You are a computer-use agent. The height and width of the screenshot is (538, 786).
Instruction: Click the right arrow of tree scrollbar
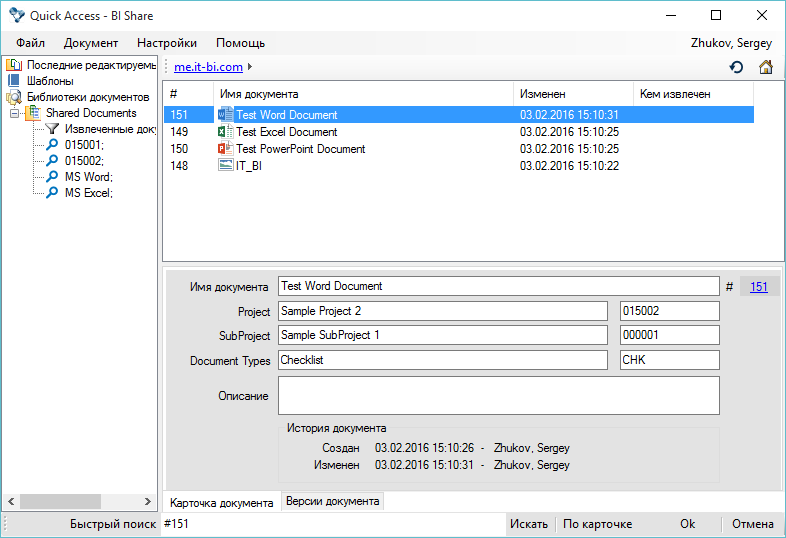147,501
